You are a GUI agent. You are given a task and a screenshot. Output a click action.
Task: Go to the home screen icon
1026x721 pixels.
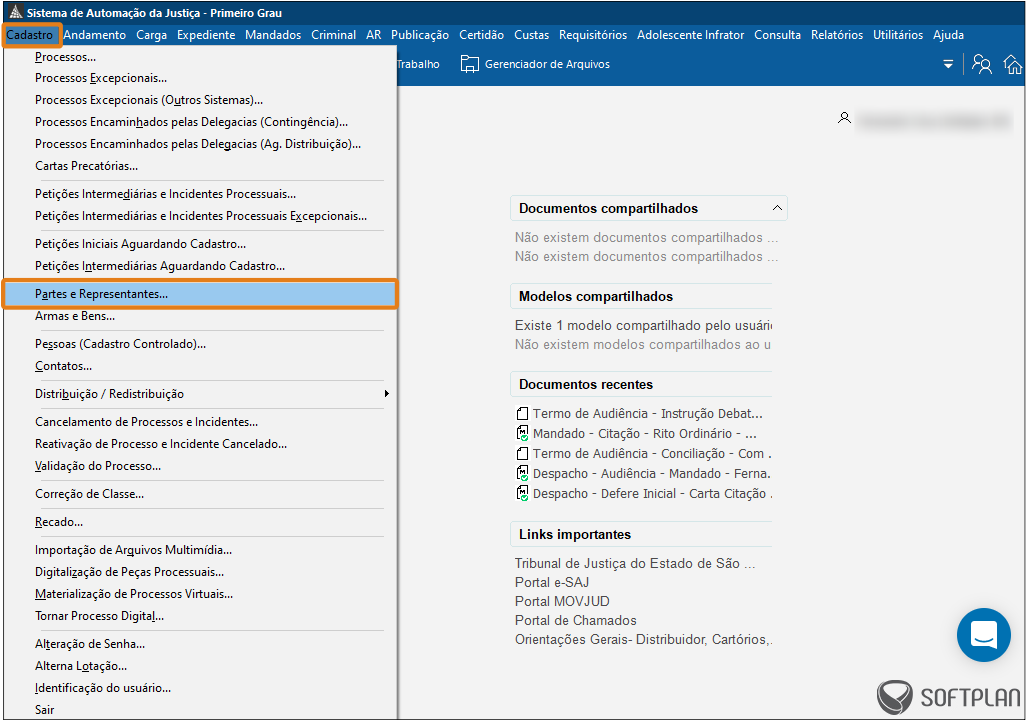point(1013,64)
